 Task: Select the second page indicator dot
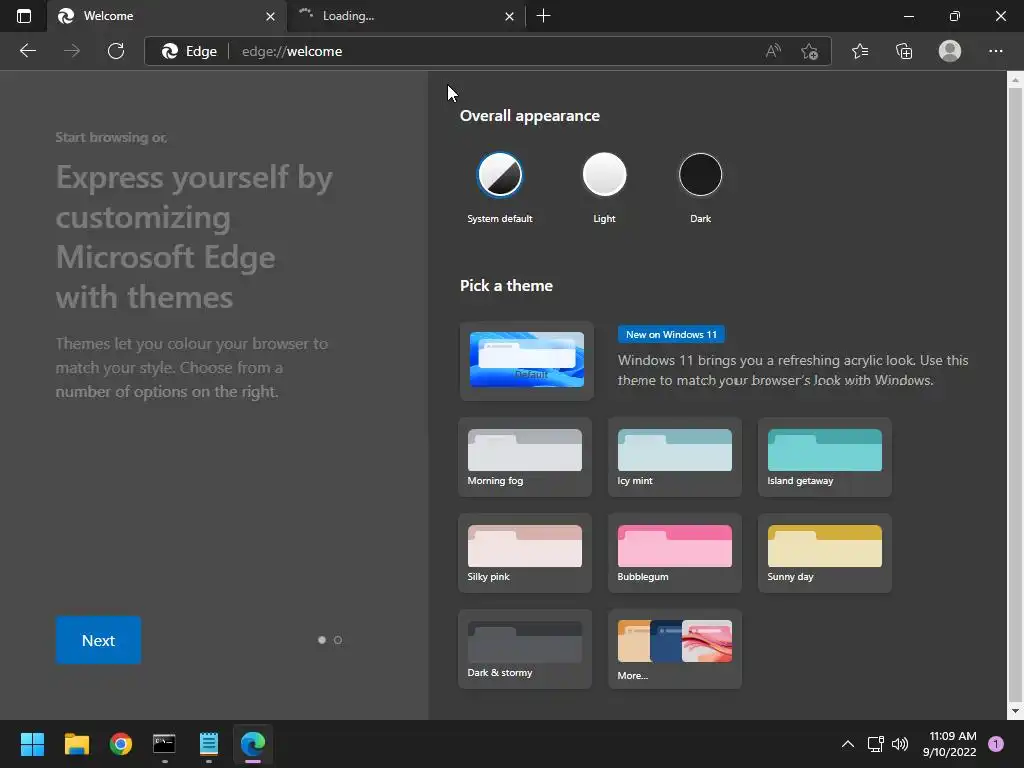click(338, 640)
